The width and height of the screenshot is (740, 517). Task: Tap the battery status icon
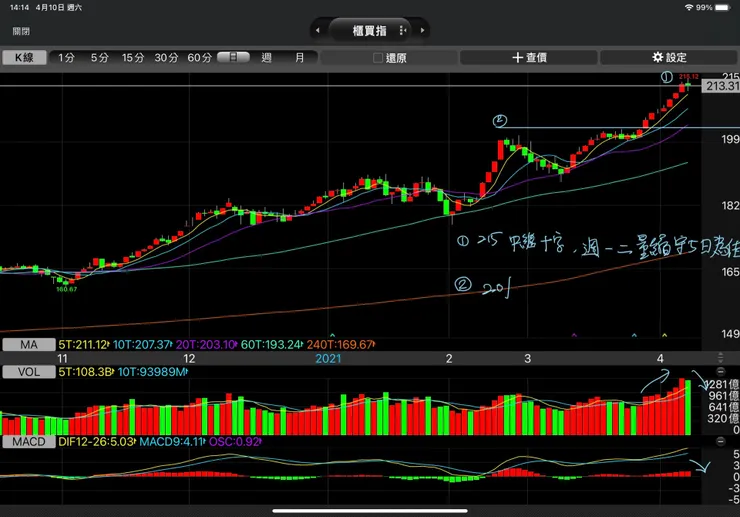pos(723,8)
